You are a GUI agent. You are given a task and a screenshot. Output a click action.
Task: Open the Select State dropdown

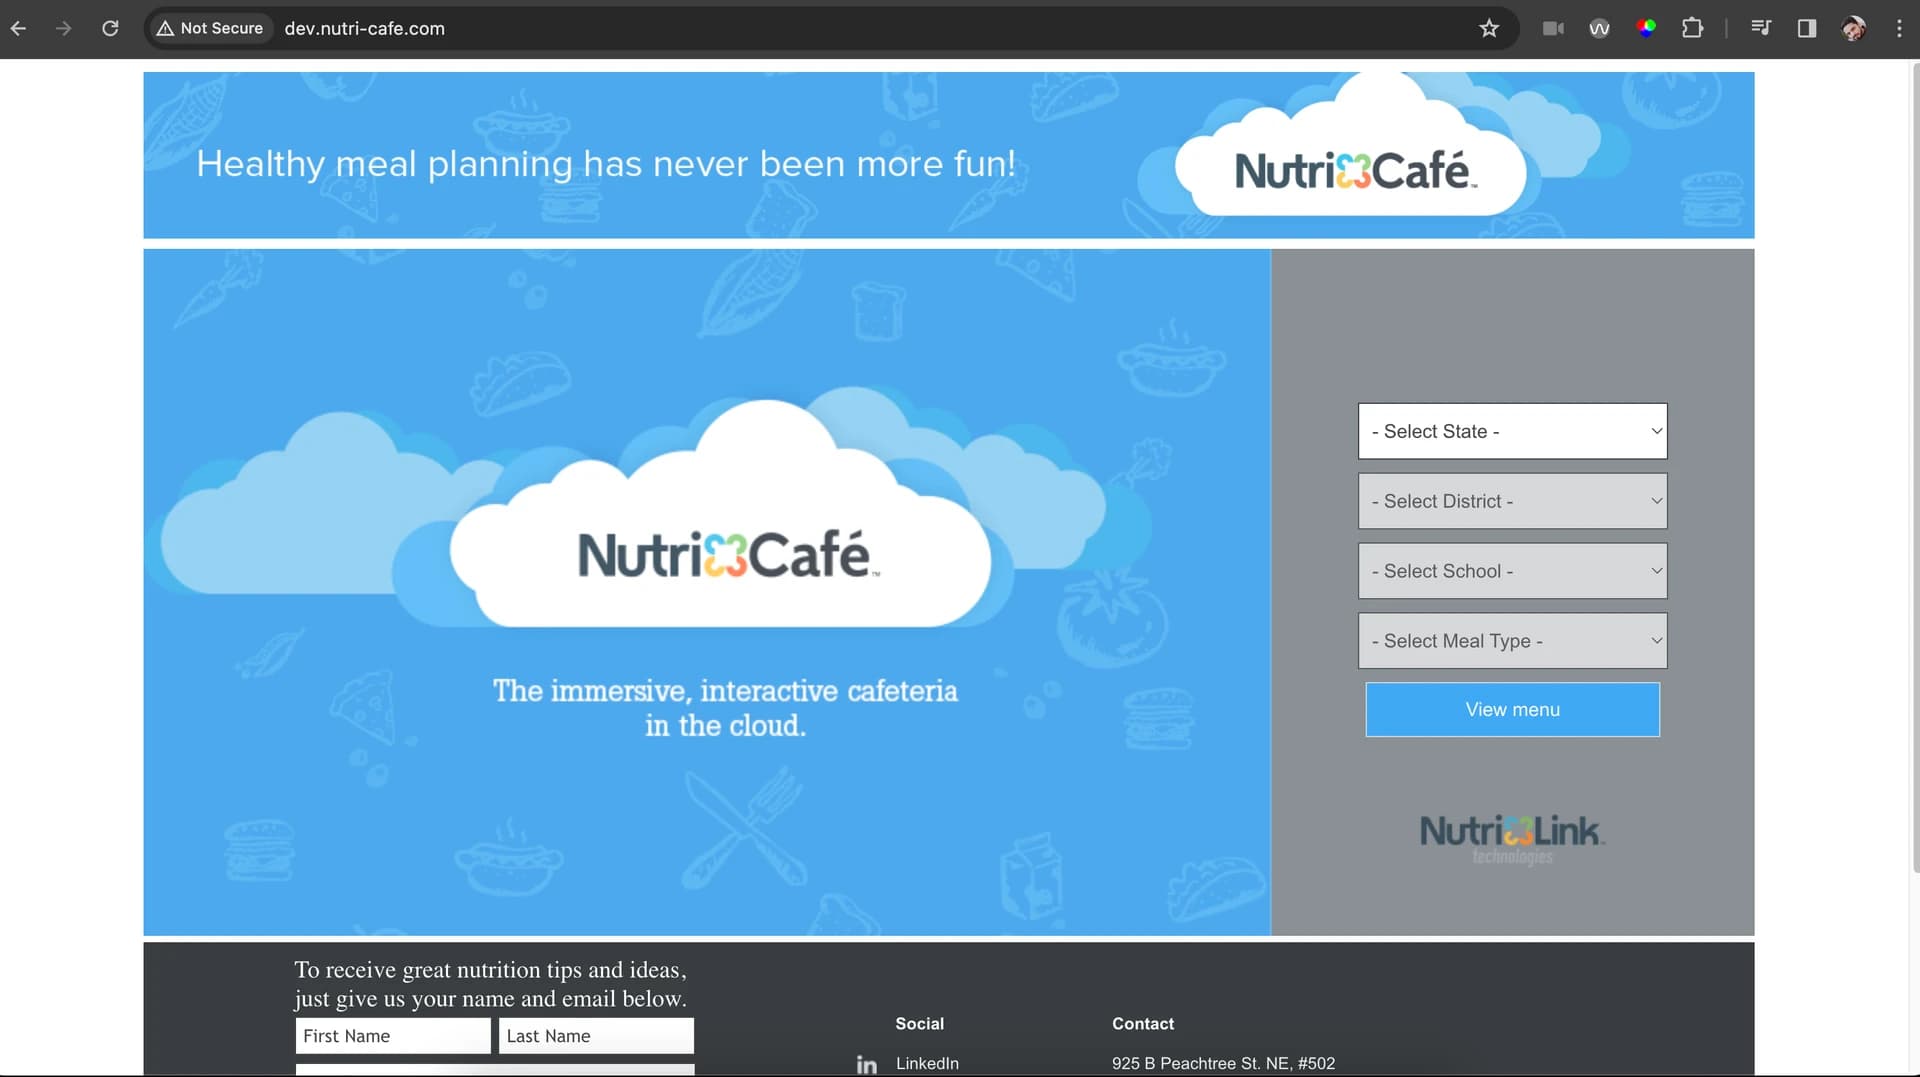coord(1512,431)
